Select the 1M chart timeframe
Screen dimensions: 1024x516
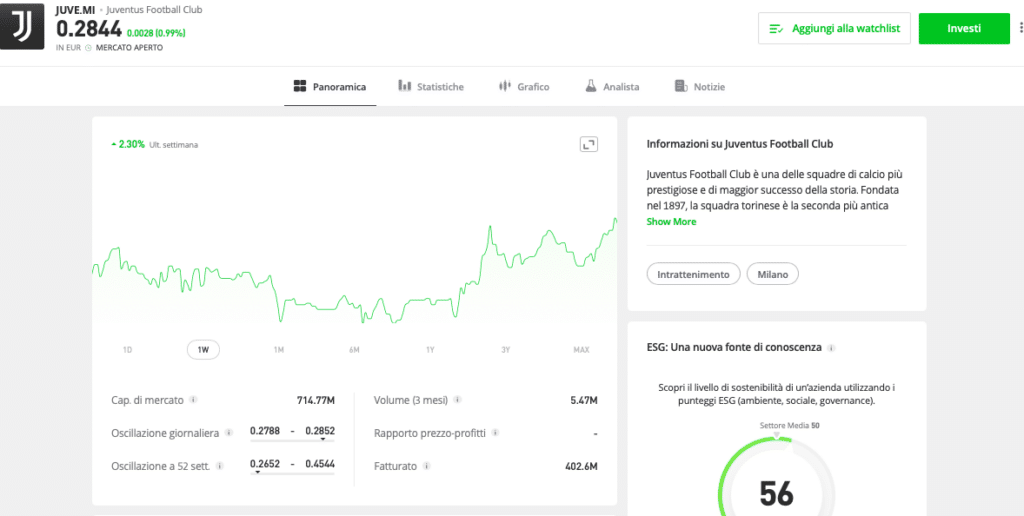pos(279,350)
